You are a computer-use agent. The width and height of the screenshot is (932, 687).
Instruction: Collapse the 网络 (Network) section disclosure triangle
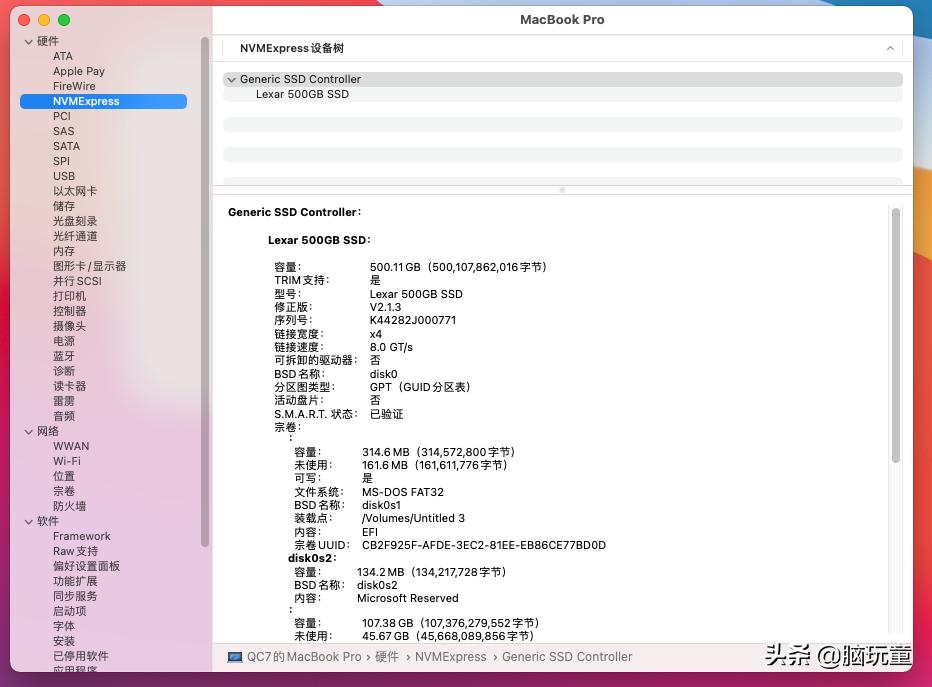[30, 431]
